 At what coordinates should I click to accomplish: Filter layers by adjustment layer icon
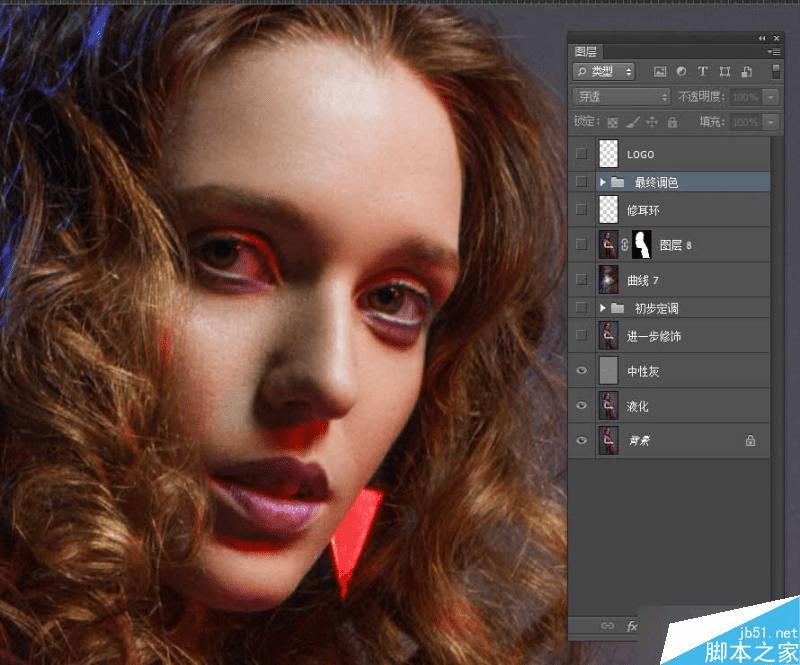pos(681,71)
